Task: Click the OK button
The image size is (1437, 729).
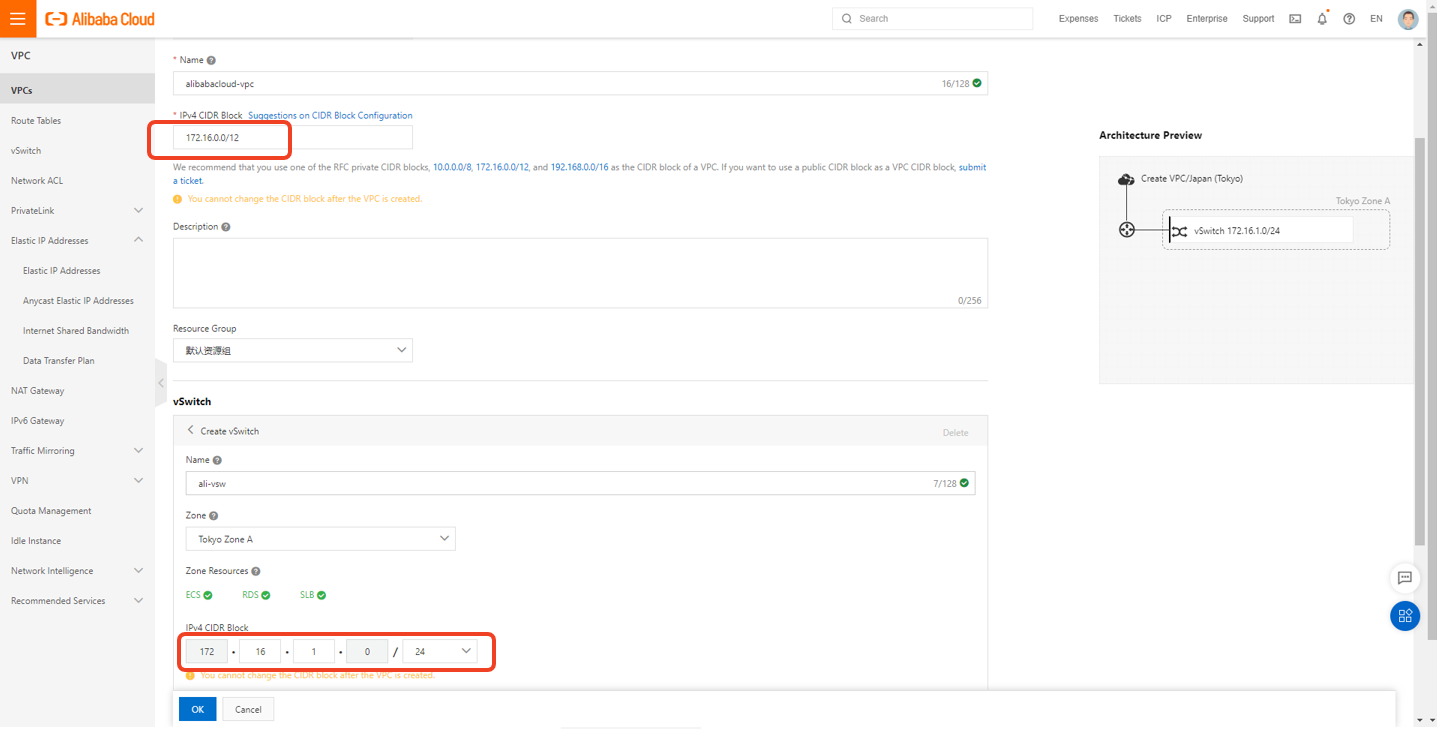Action: pos(197,709)
